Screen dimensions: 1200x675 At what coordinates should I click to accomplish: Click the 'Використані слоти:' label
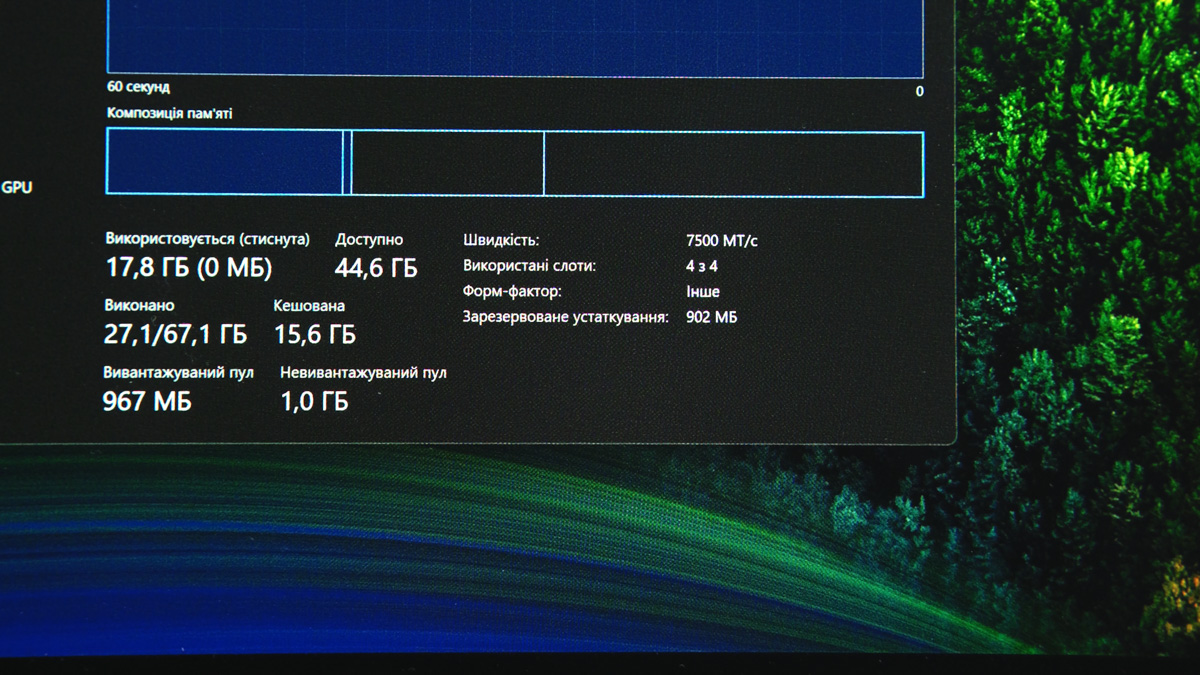point(529,266)
